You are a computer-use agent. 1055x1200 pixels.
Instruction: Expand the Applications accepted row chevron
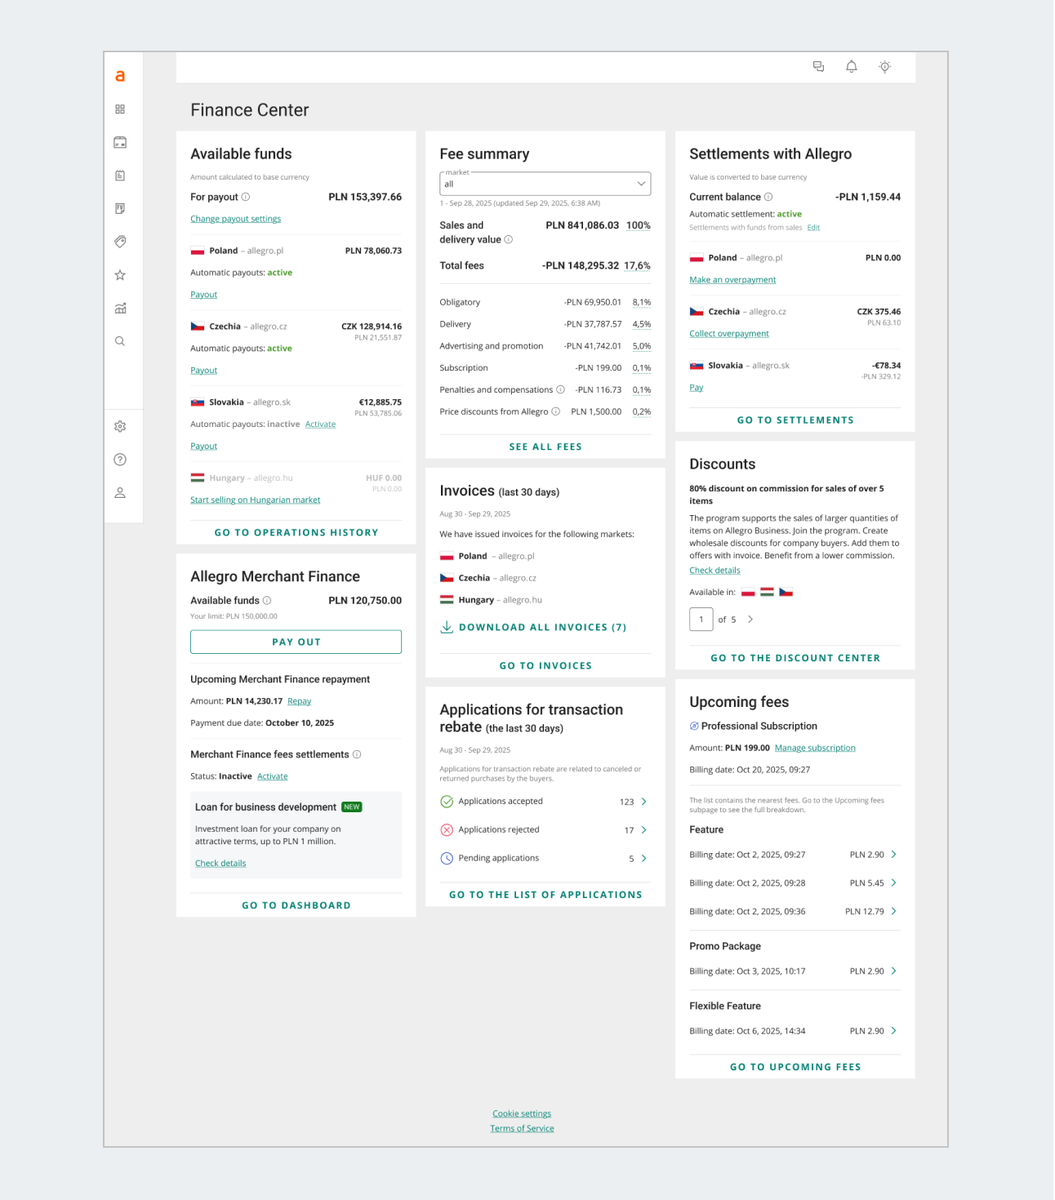tap(643, 802)
